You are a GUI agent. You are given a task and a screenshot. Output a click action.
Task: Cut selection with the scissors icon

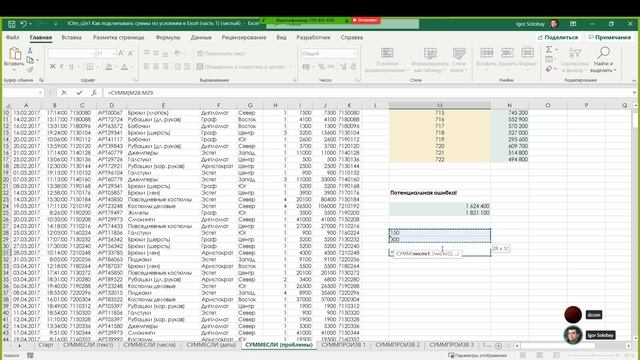[x=29, y=51]
